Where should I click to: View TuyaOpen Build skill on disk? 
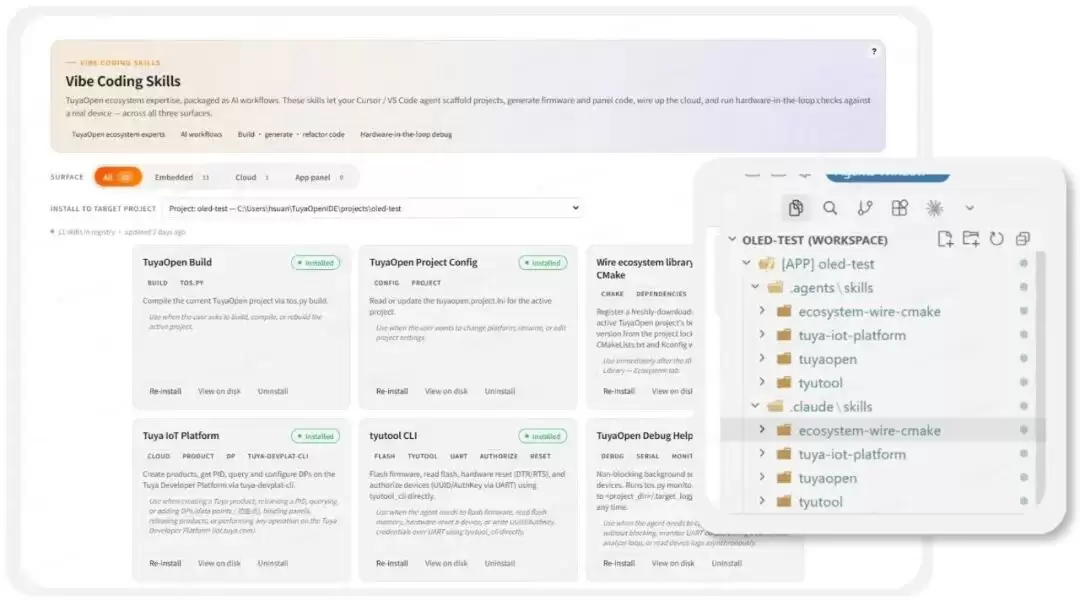(219, 391)
